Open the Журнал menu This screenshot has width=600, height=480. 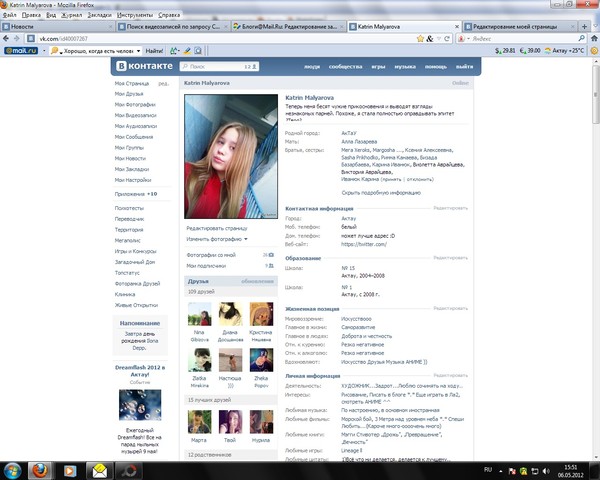point(72,15)
